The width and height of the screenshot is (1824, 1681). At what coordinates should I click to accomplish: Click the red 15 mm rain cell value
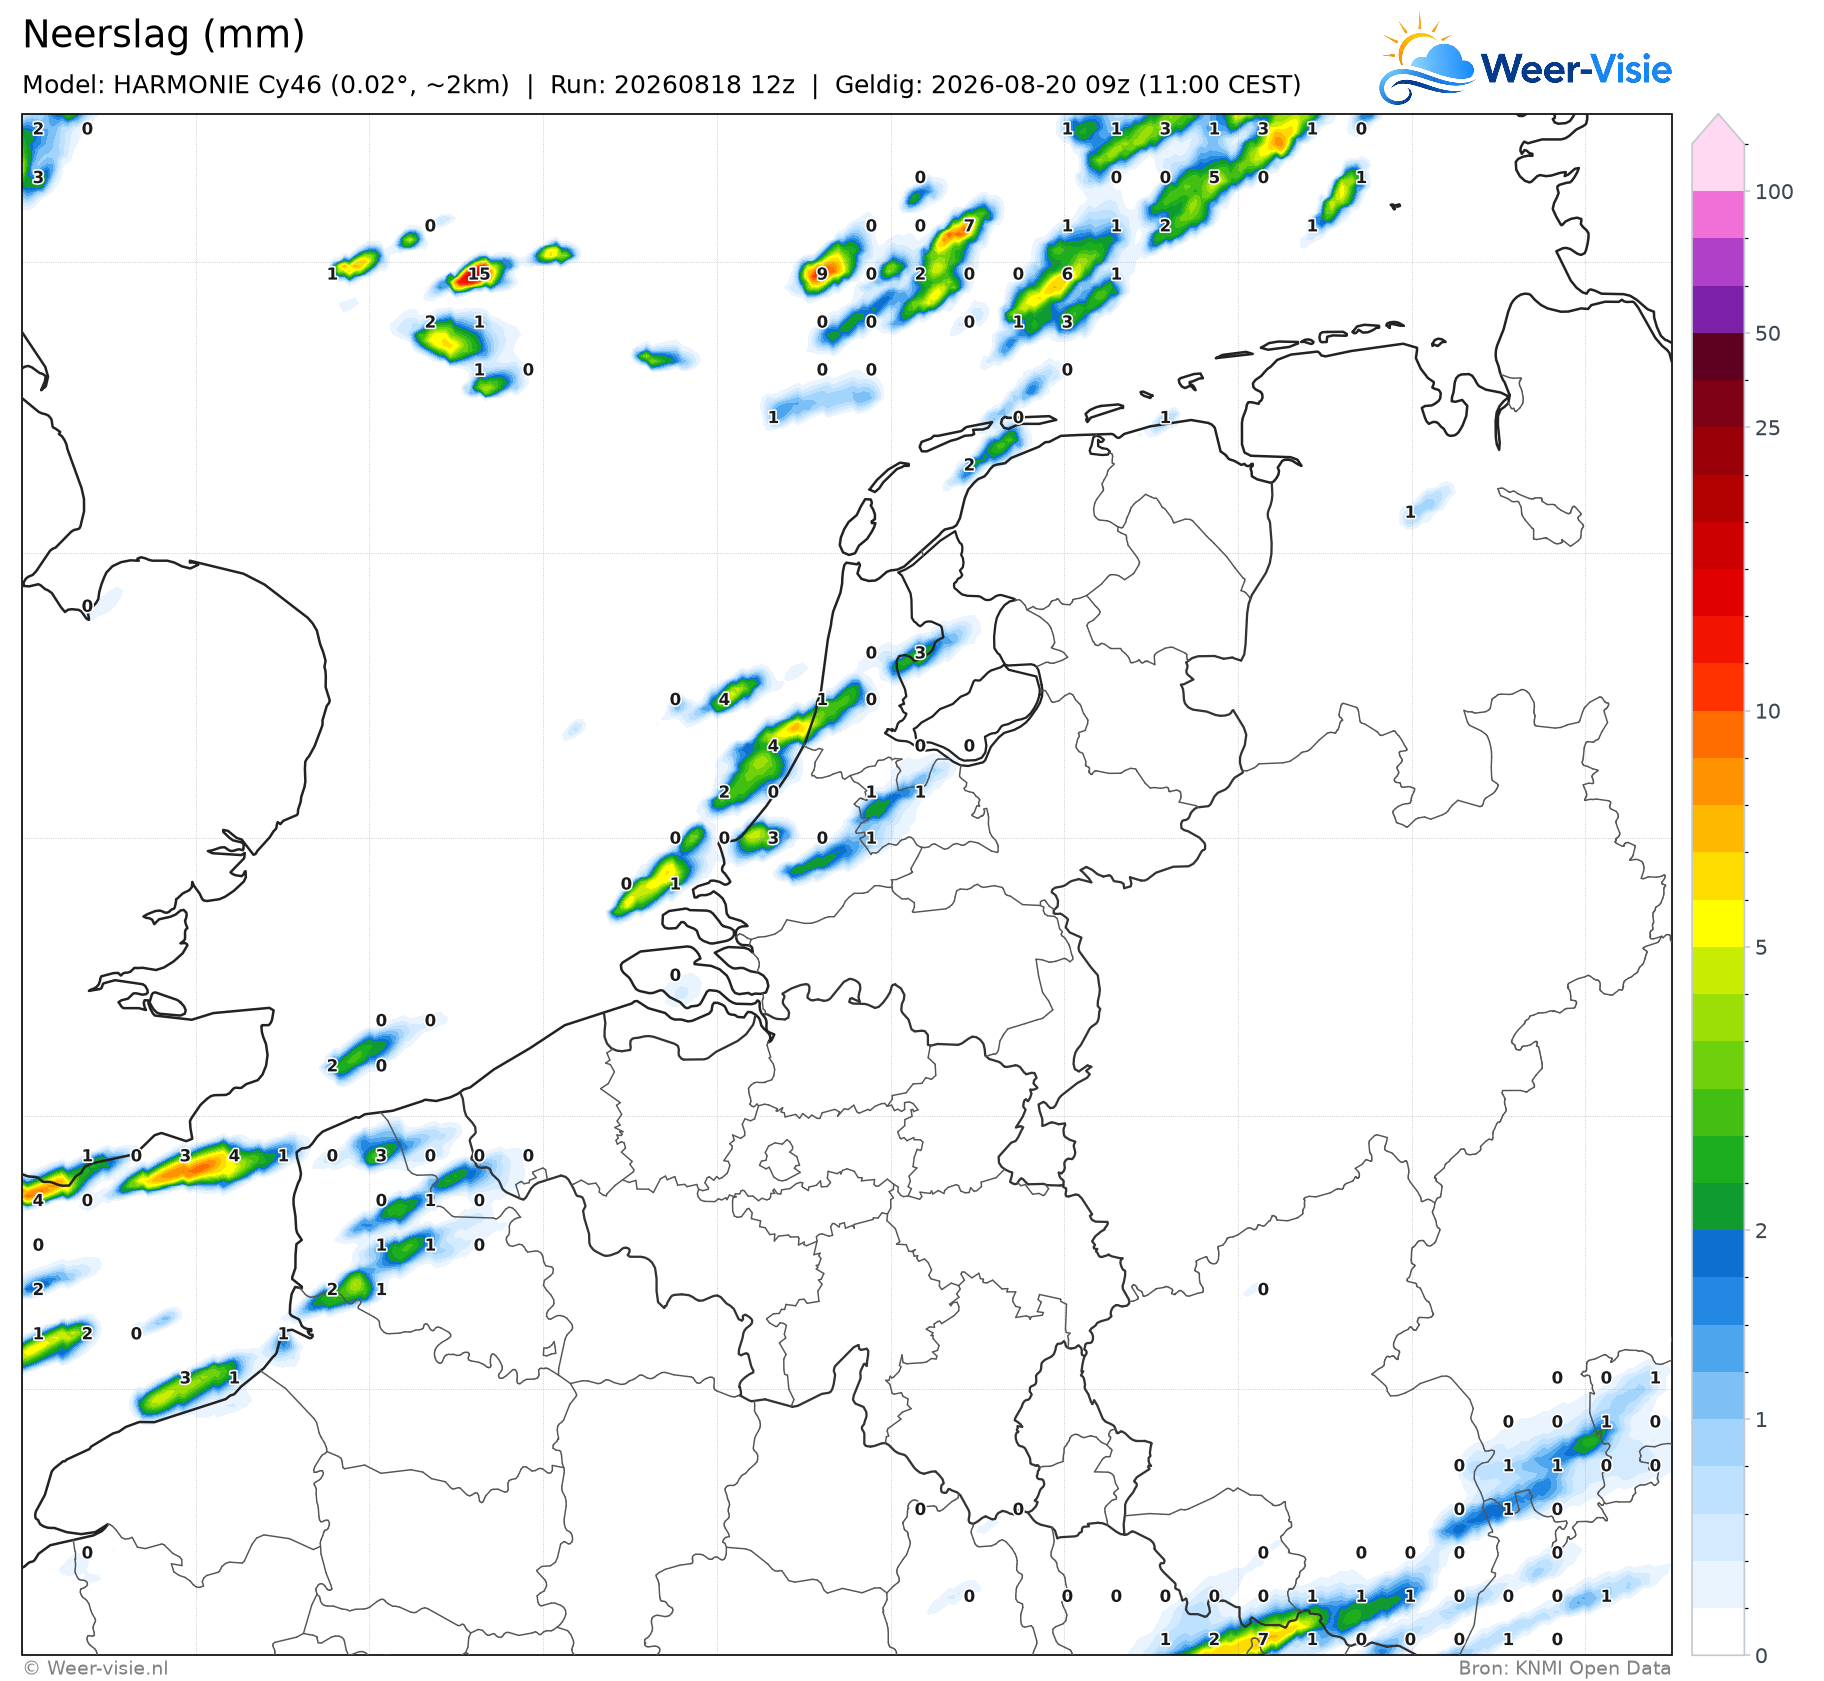(x=479, y=273)
